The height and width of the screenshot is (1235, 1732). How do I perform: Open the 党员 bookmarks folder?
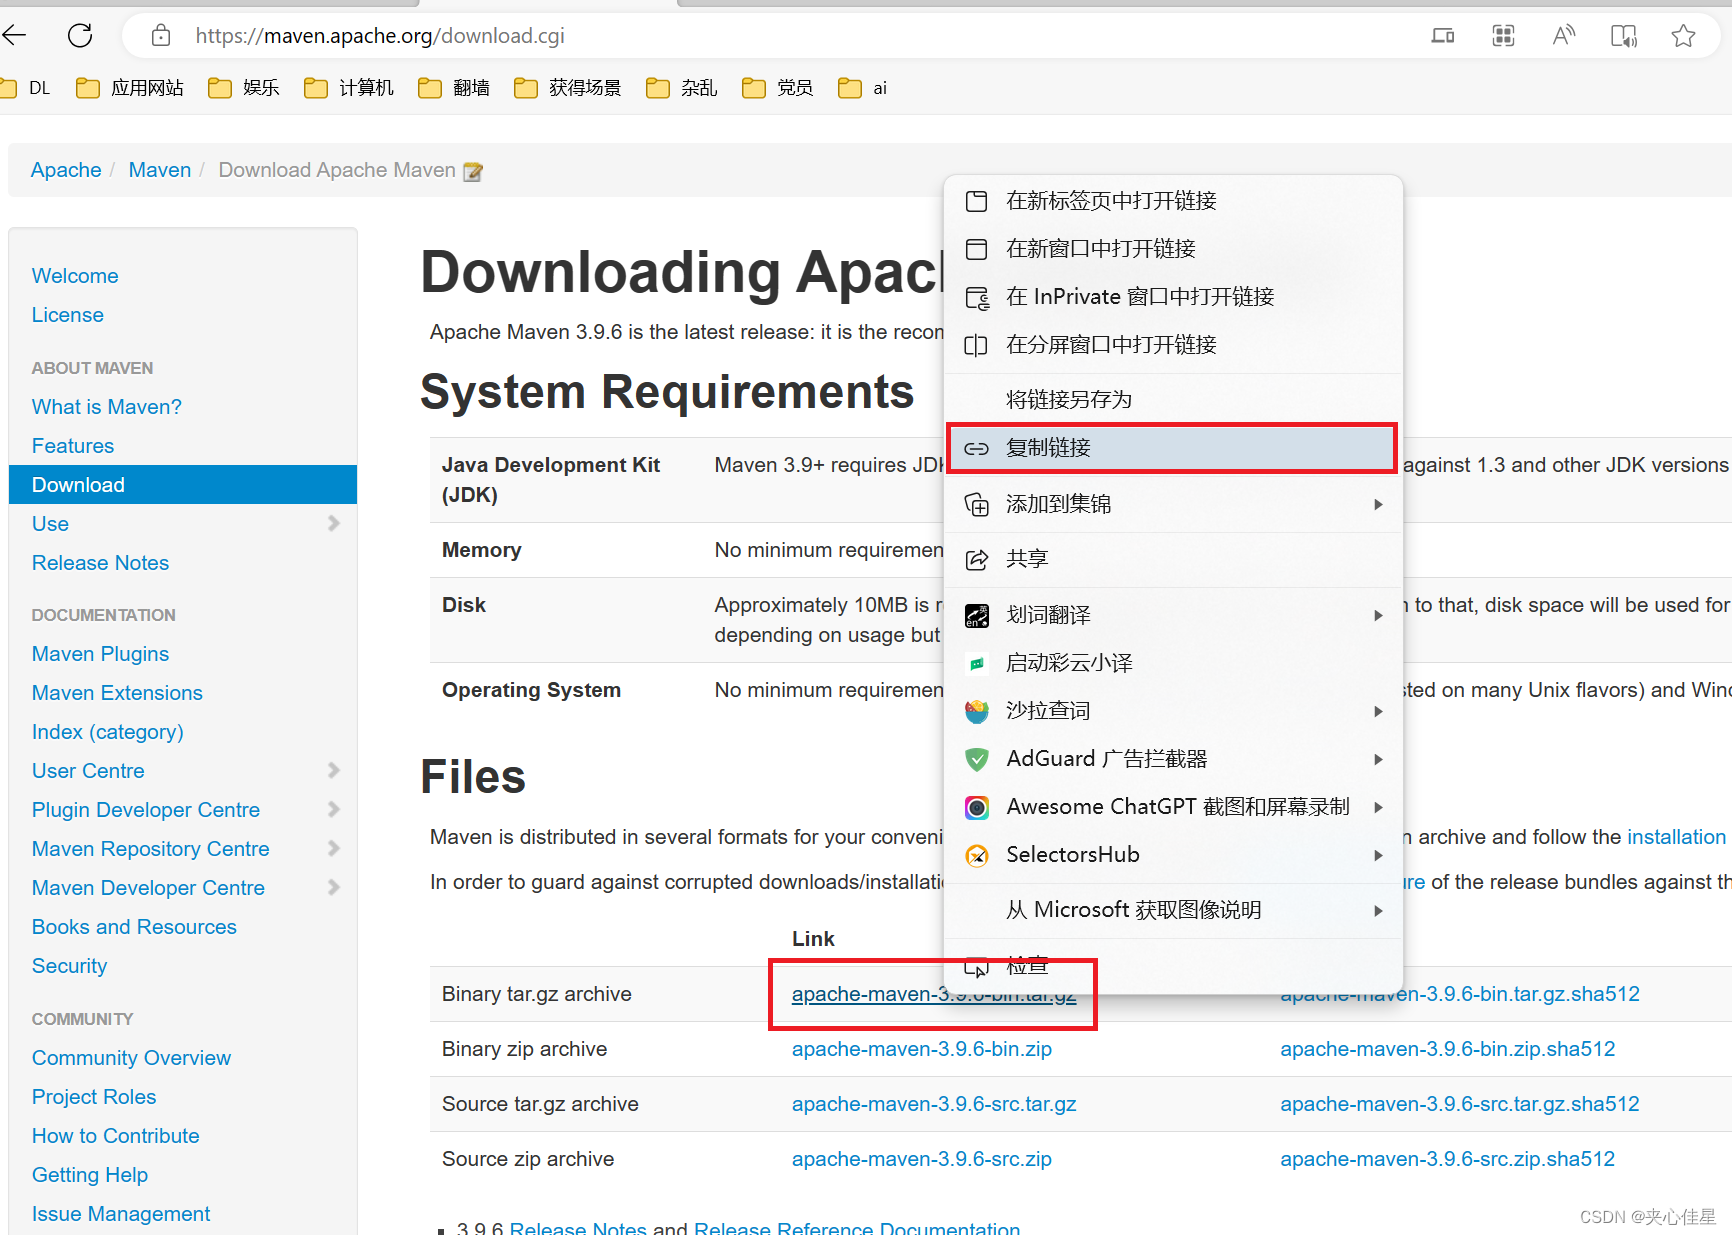pyautogui.click(x=778, y=88)
